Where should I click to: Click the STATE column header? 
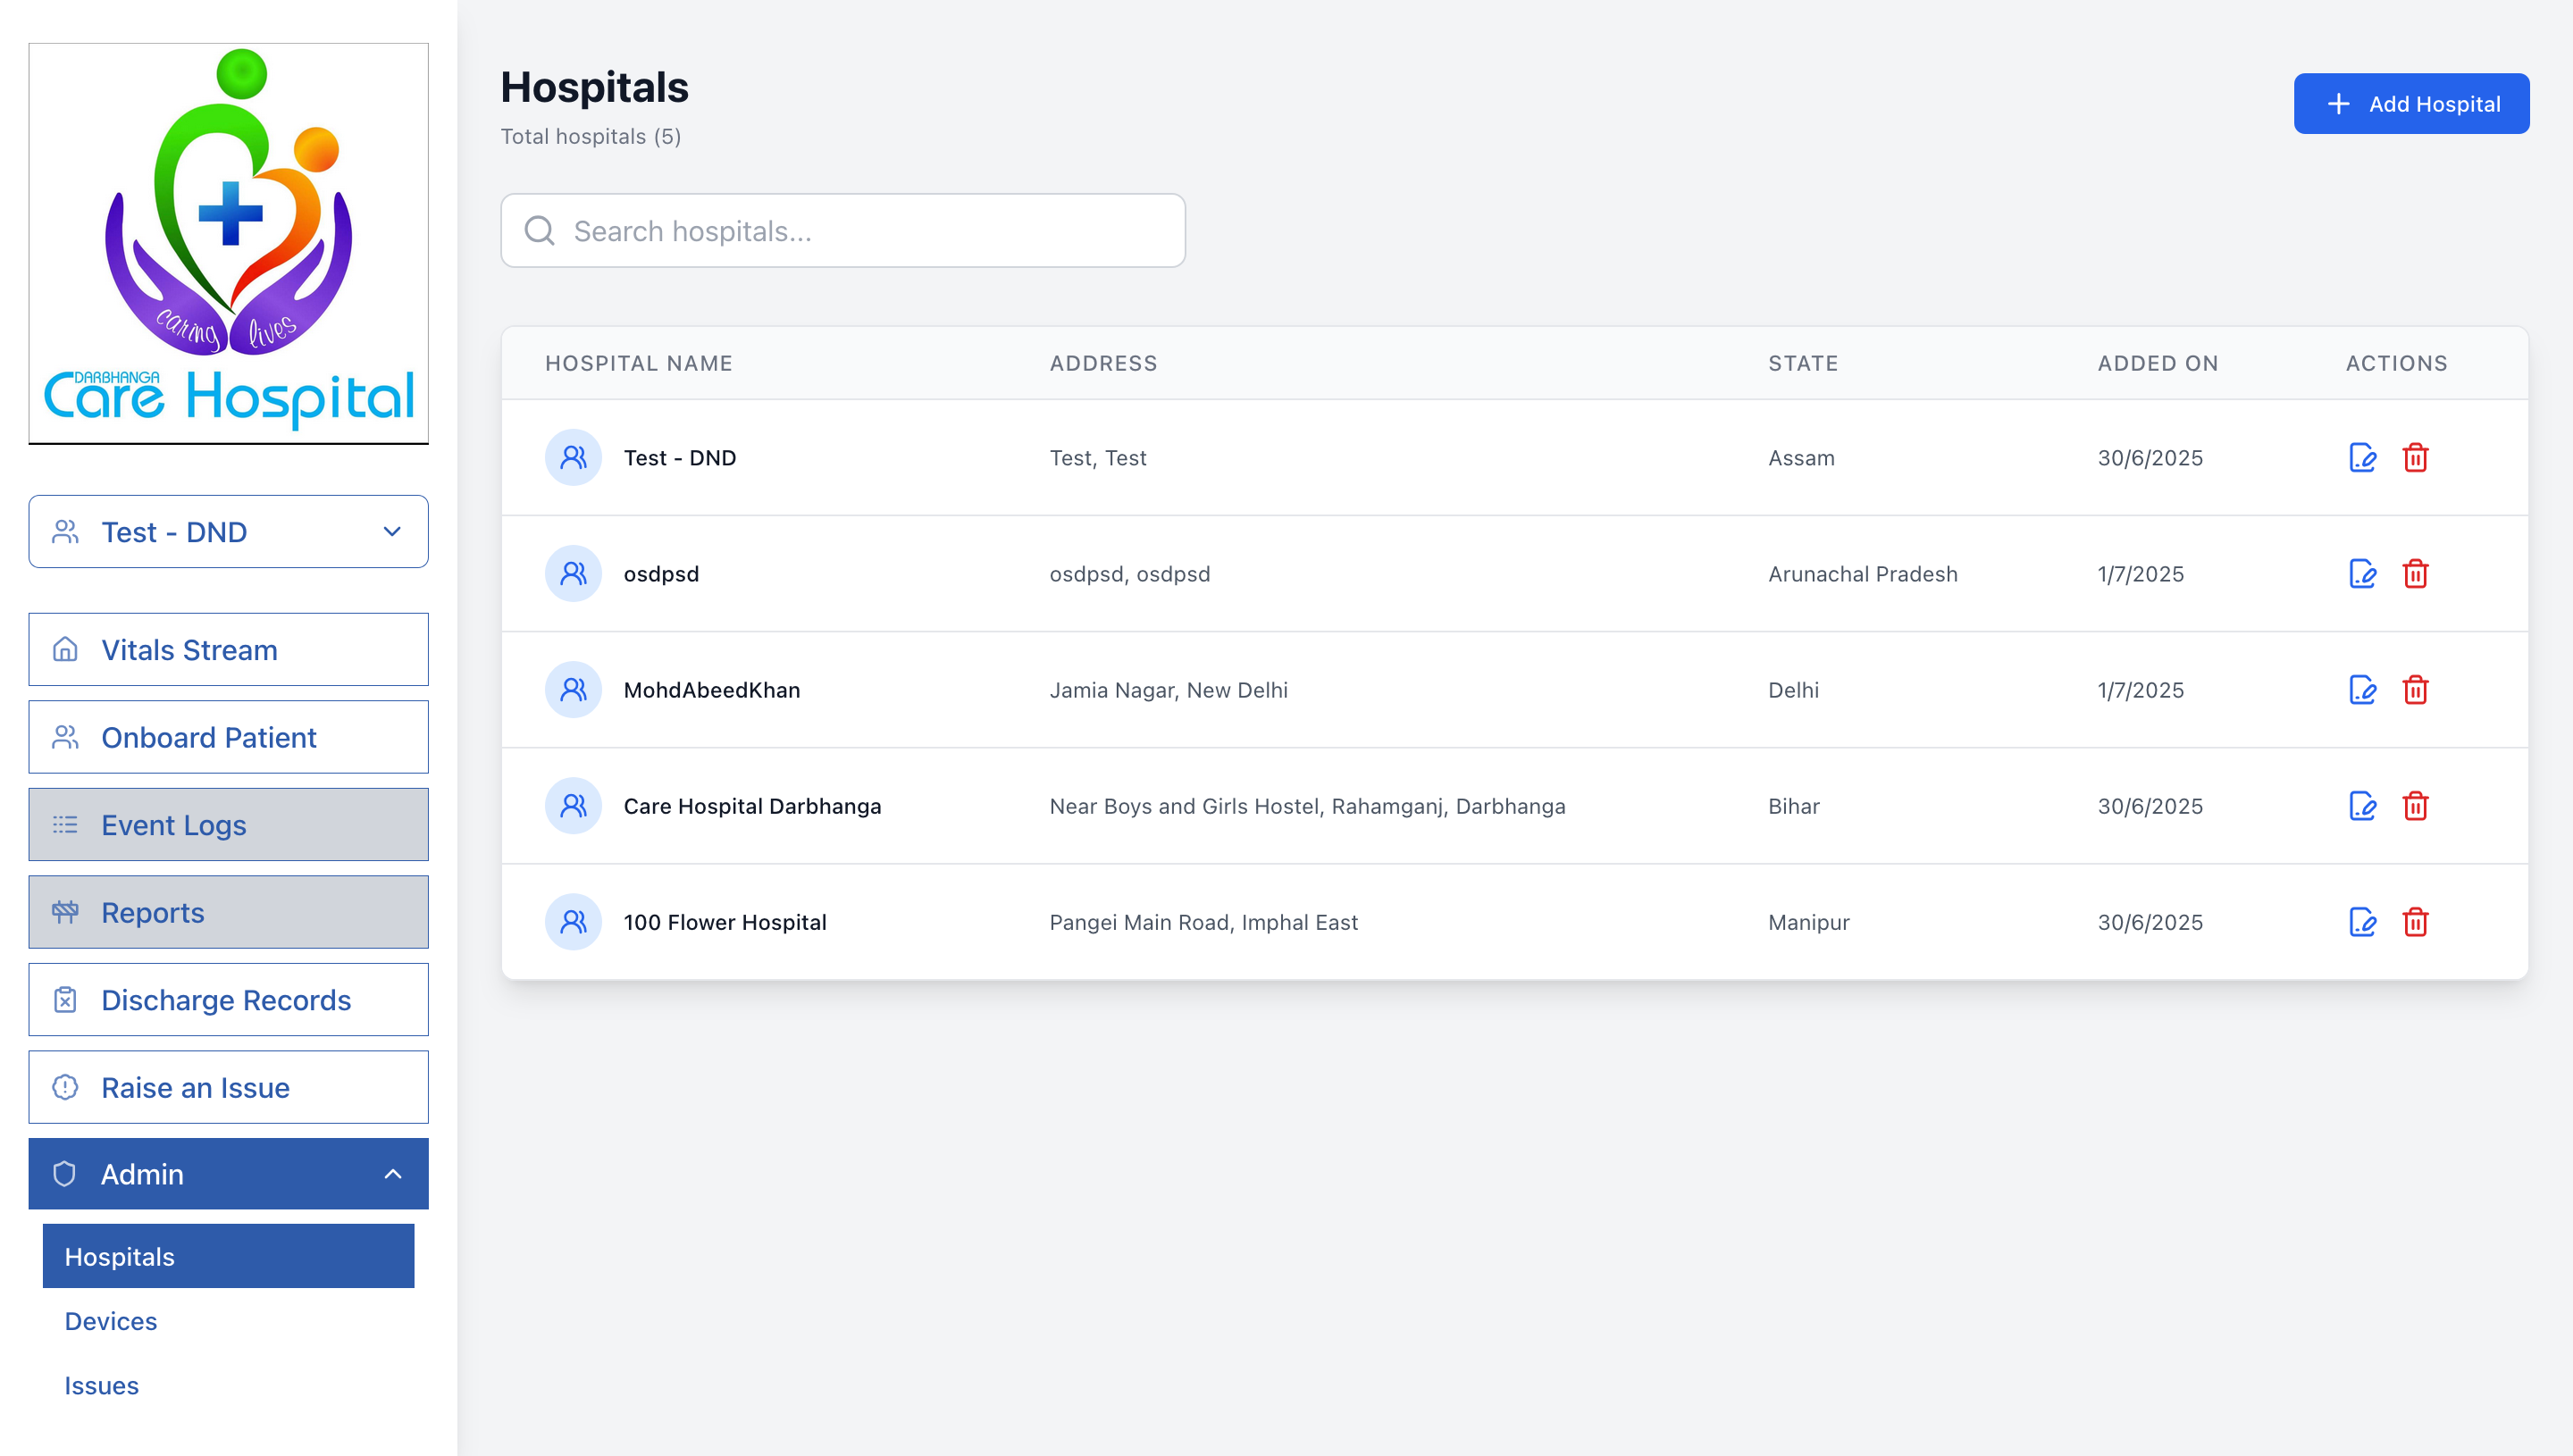[x=1803, y=363]
